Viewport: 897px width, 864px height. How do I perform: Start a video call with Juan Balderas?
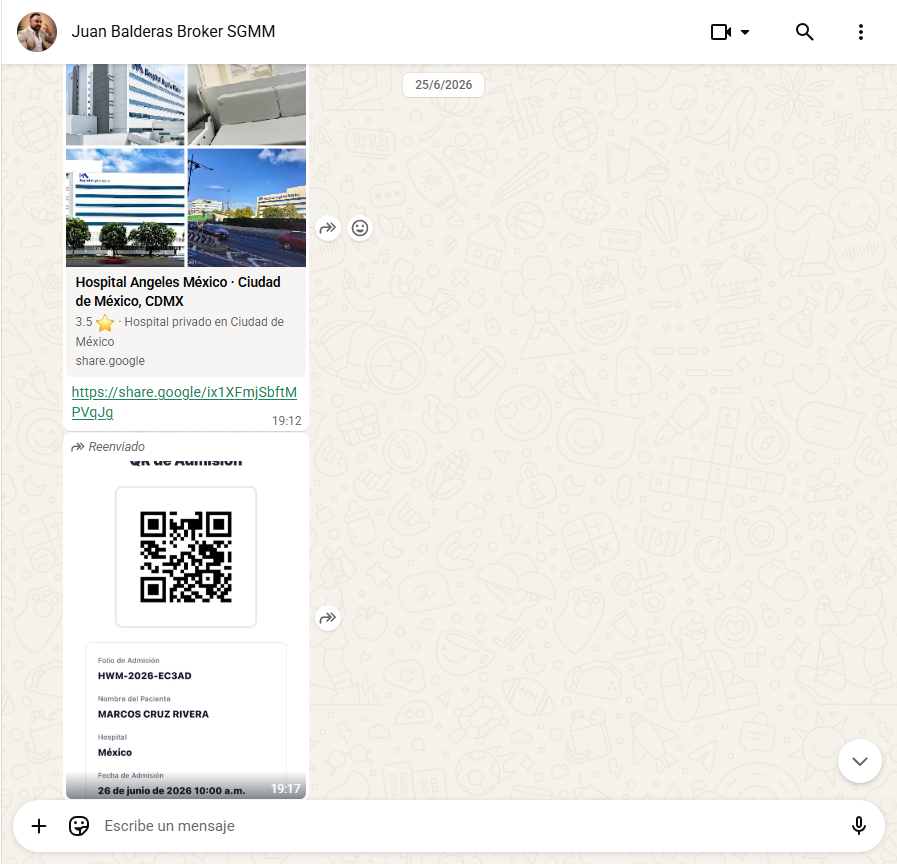tap(721, 32)
